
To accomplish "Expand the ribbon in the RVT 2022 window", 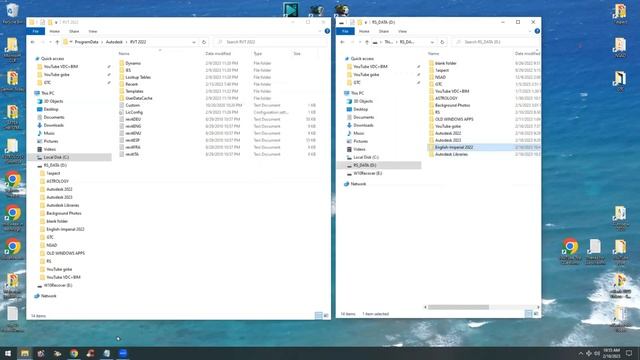I will point(320,31).
